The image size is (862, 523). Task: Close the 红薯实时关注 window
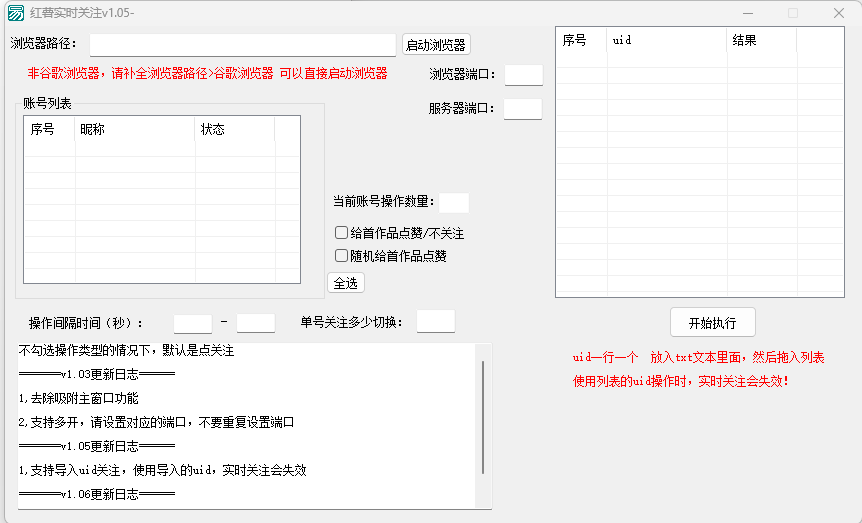coord(838,13)
